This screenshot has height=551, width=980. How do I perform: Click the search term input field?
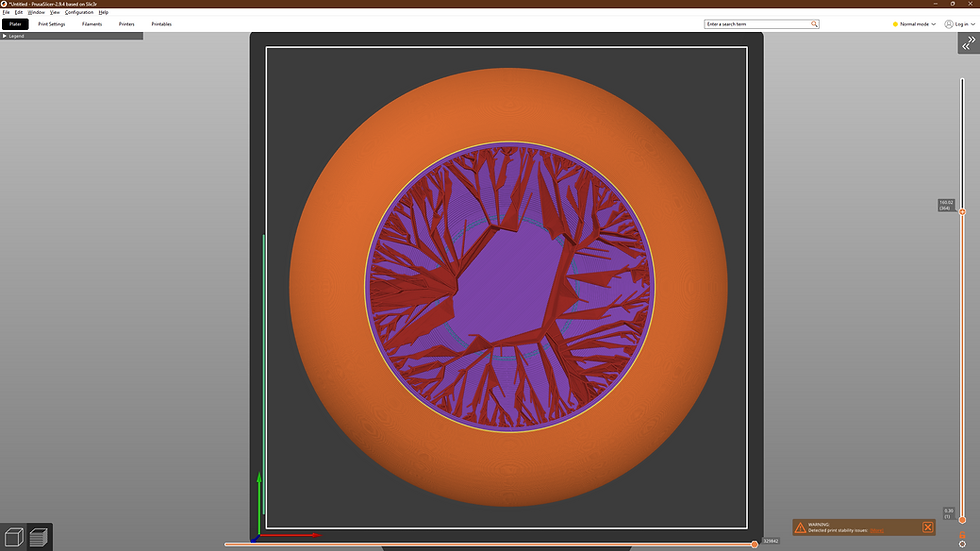pyautogui.click(x=758, y=24)
